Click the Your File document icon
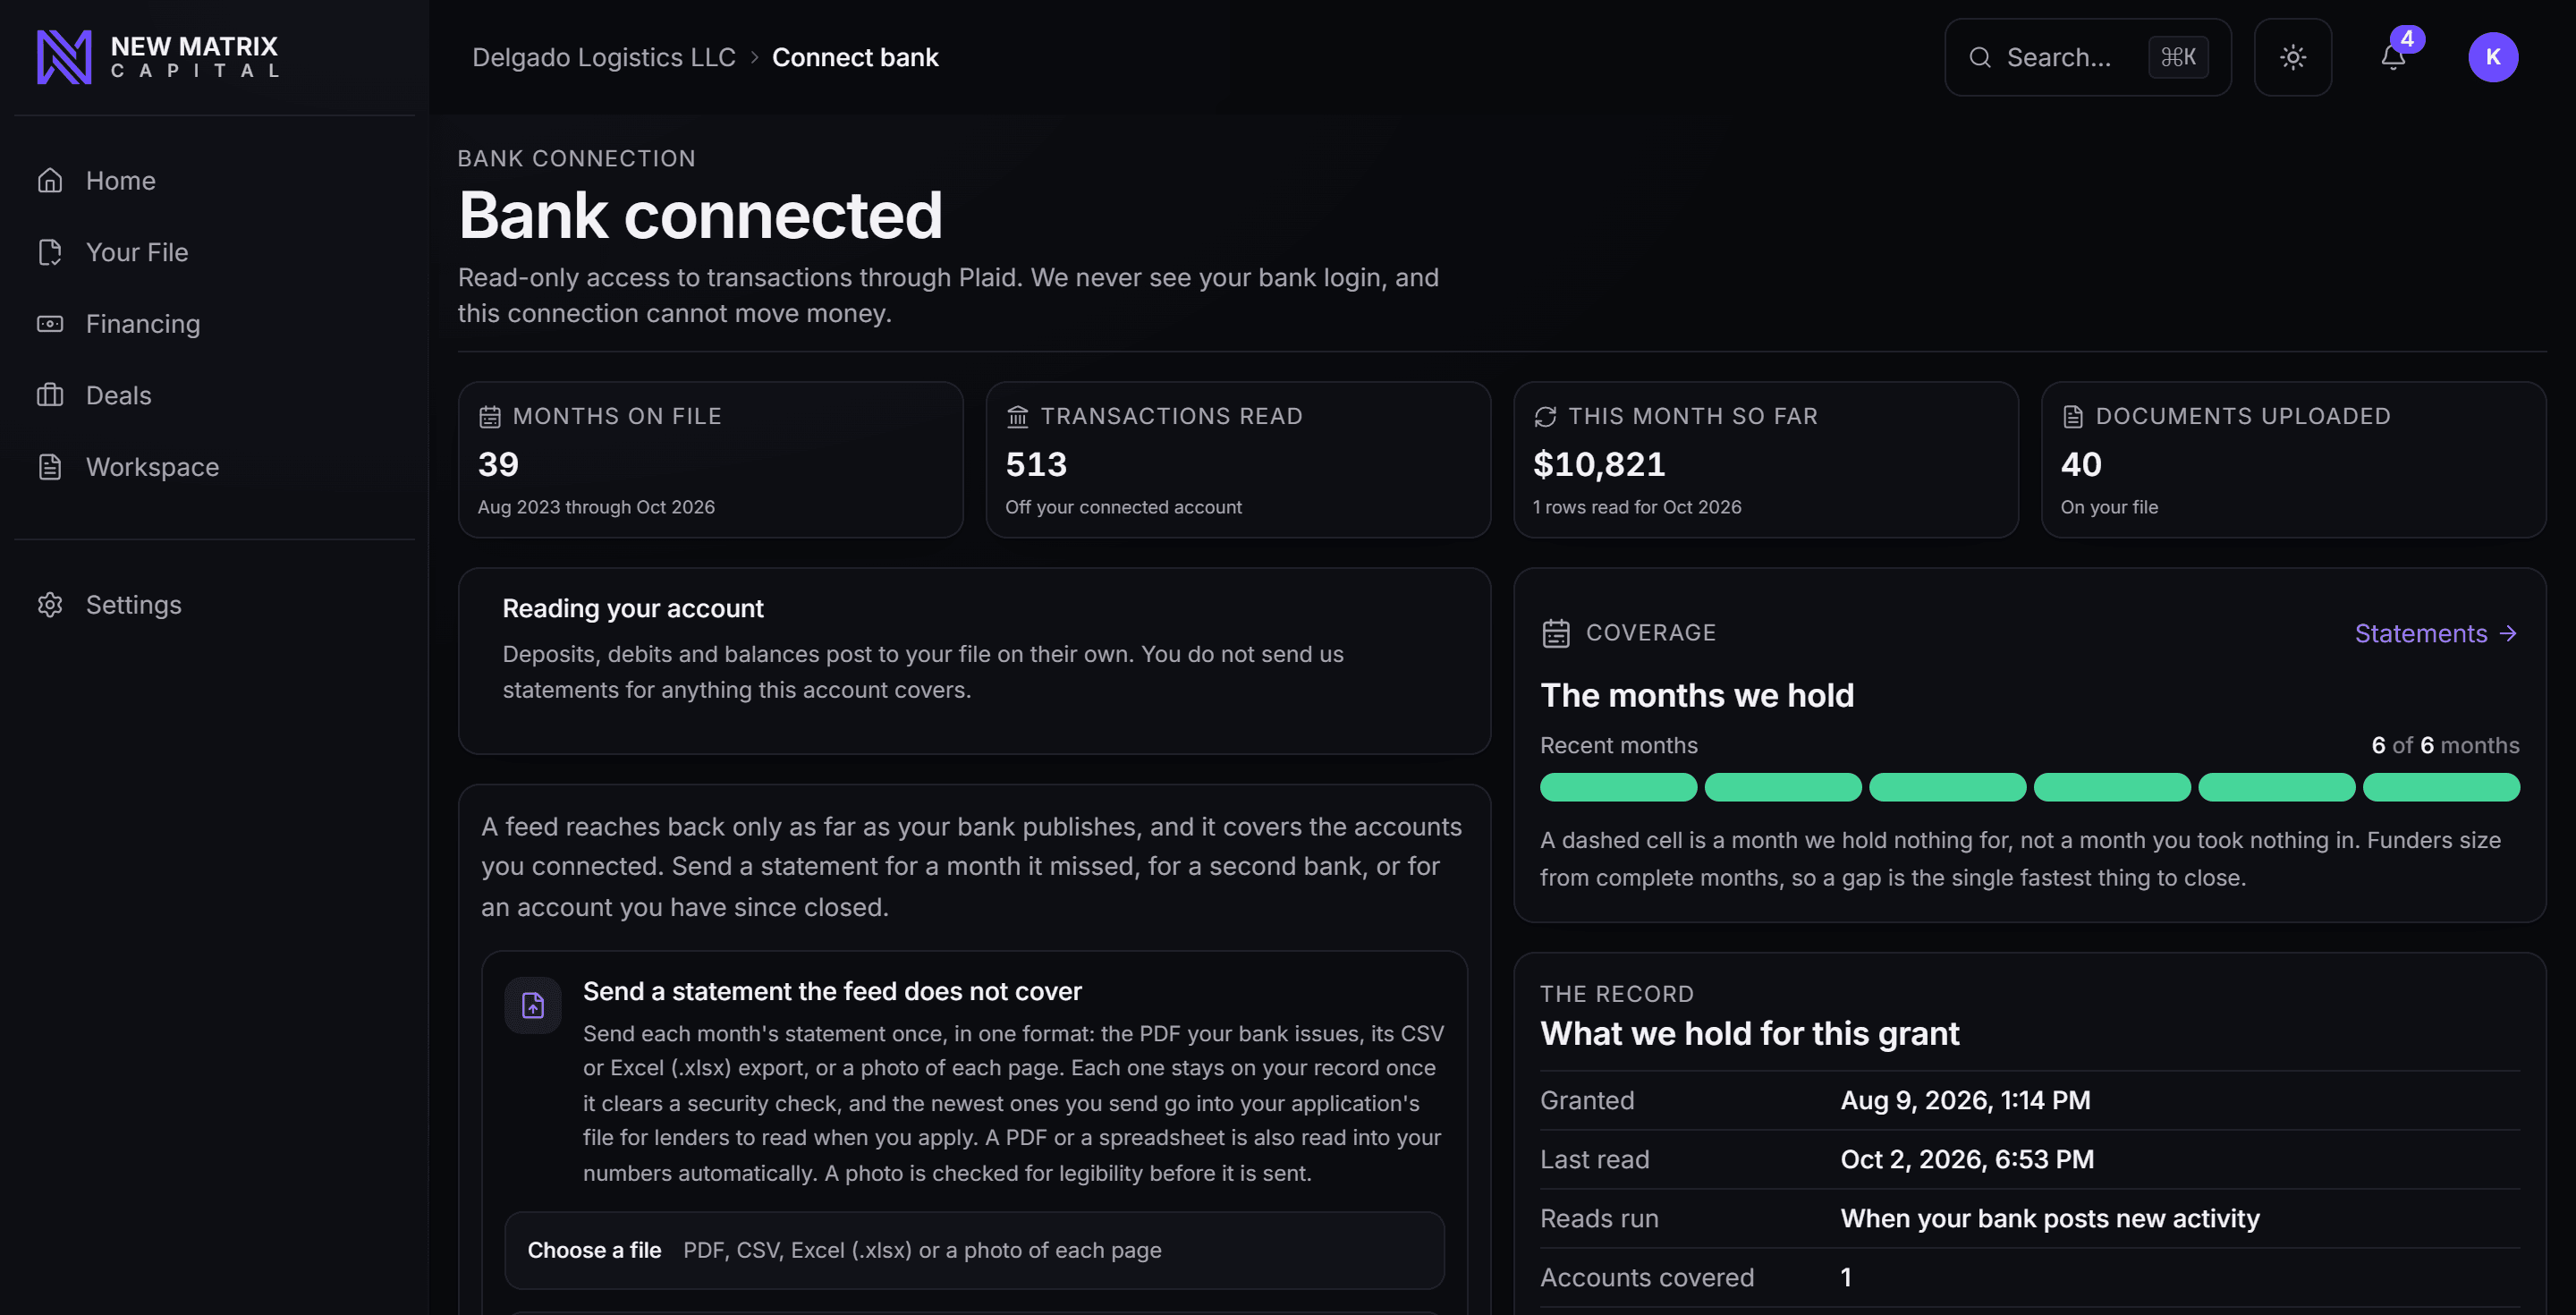 50,252
